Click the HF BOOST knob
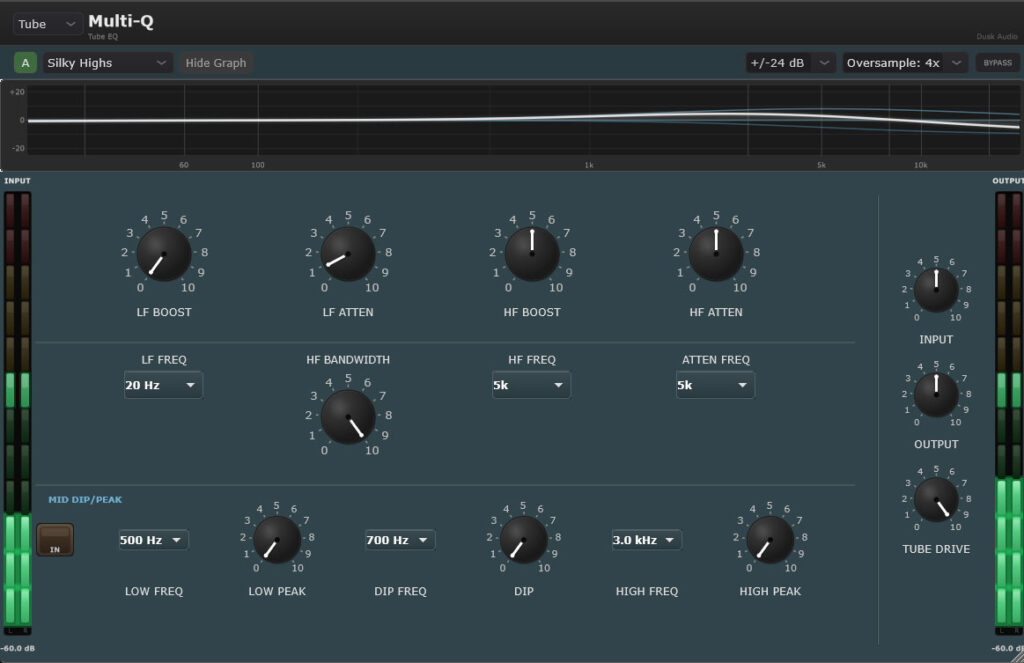The image size is (1024, 663). click(x=532, y=253)
